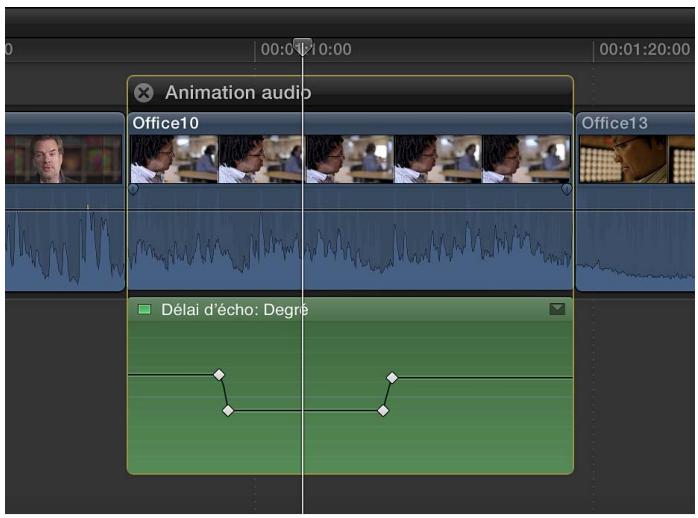
Task: Click the playhead handle in the ruler
Action: click(302, 46)
